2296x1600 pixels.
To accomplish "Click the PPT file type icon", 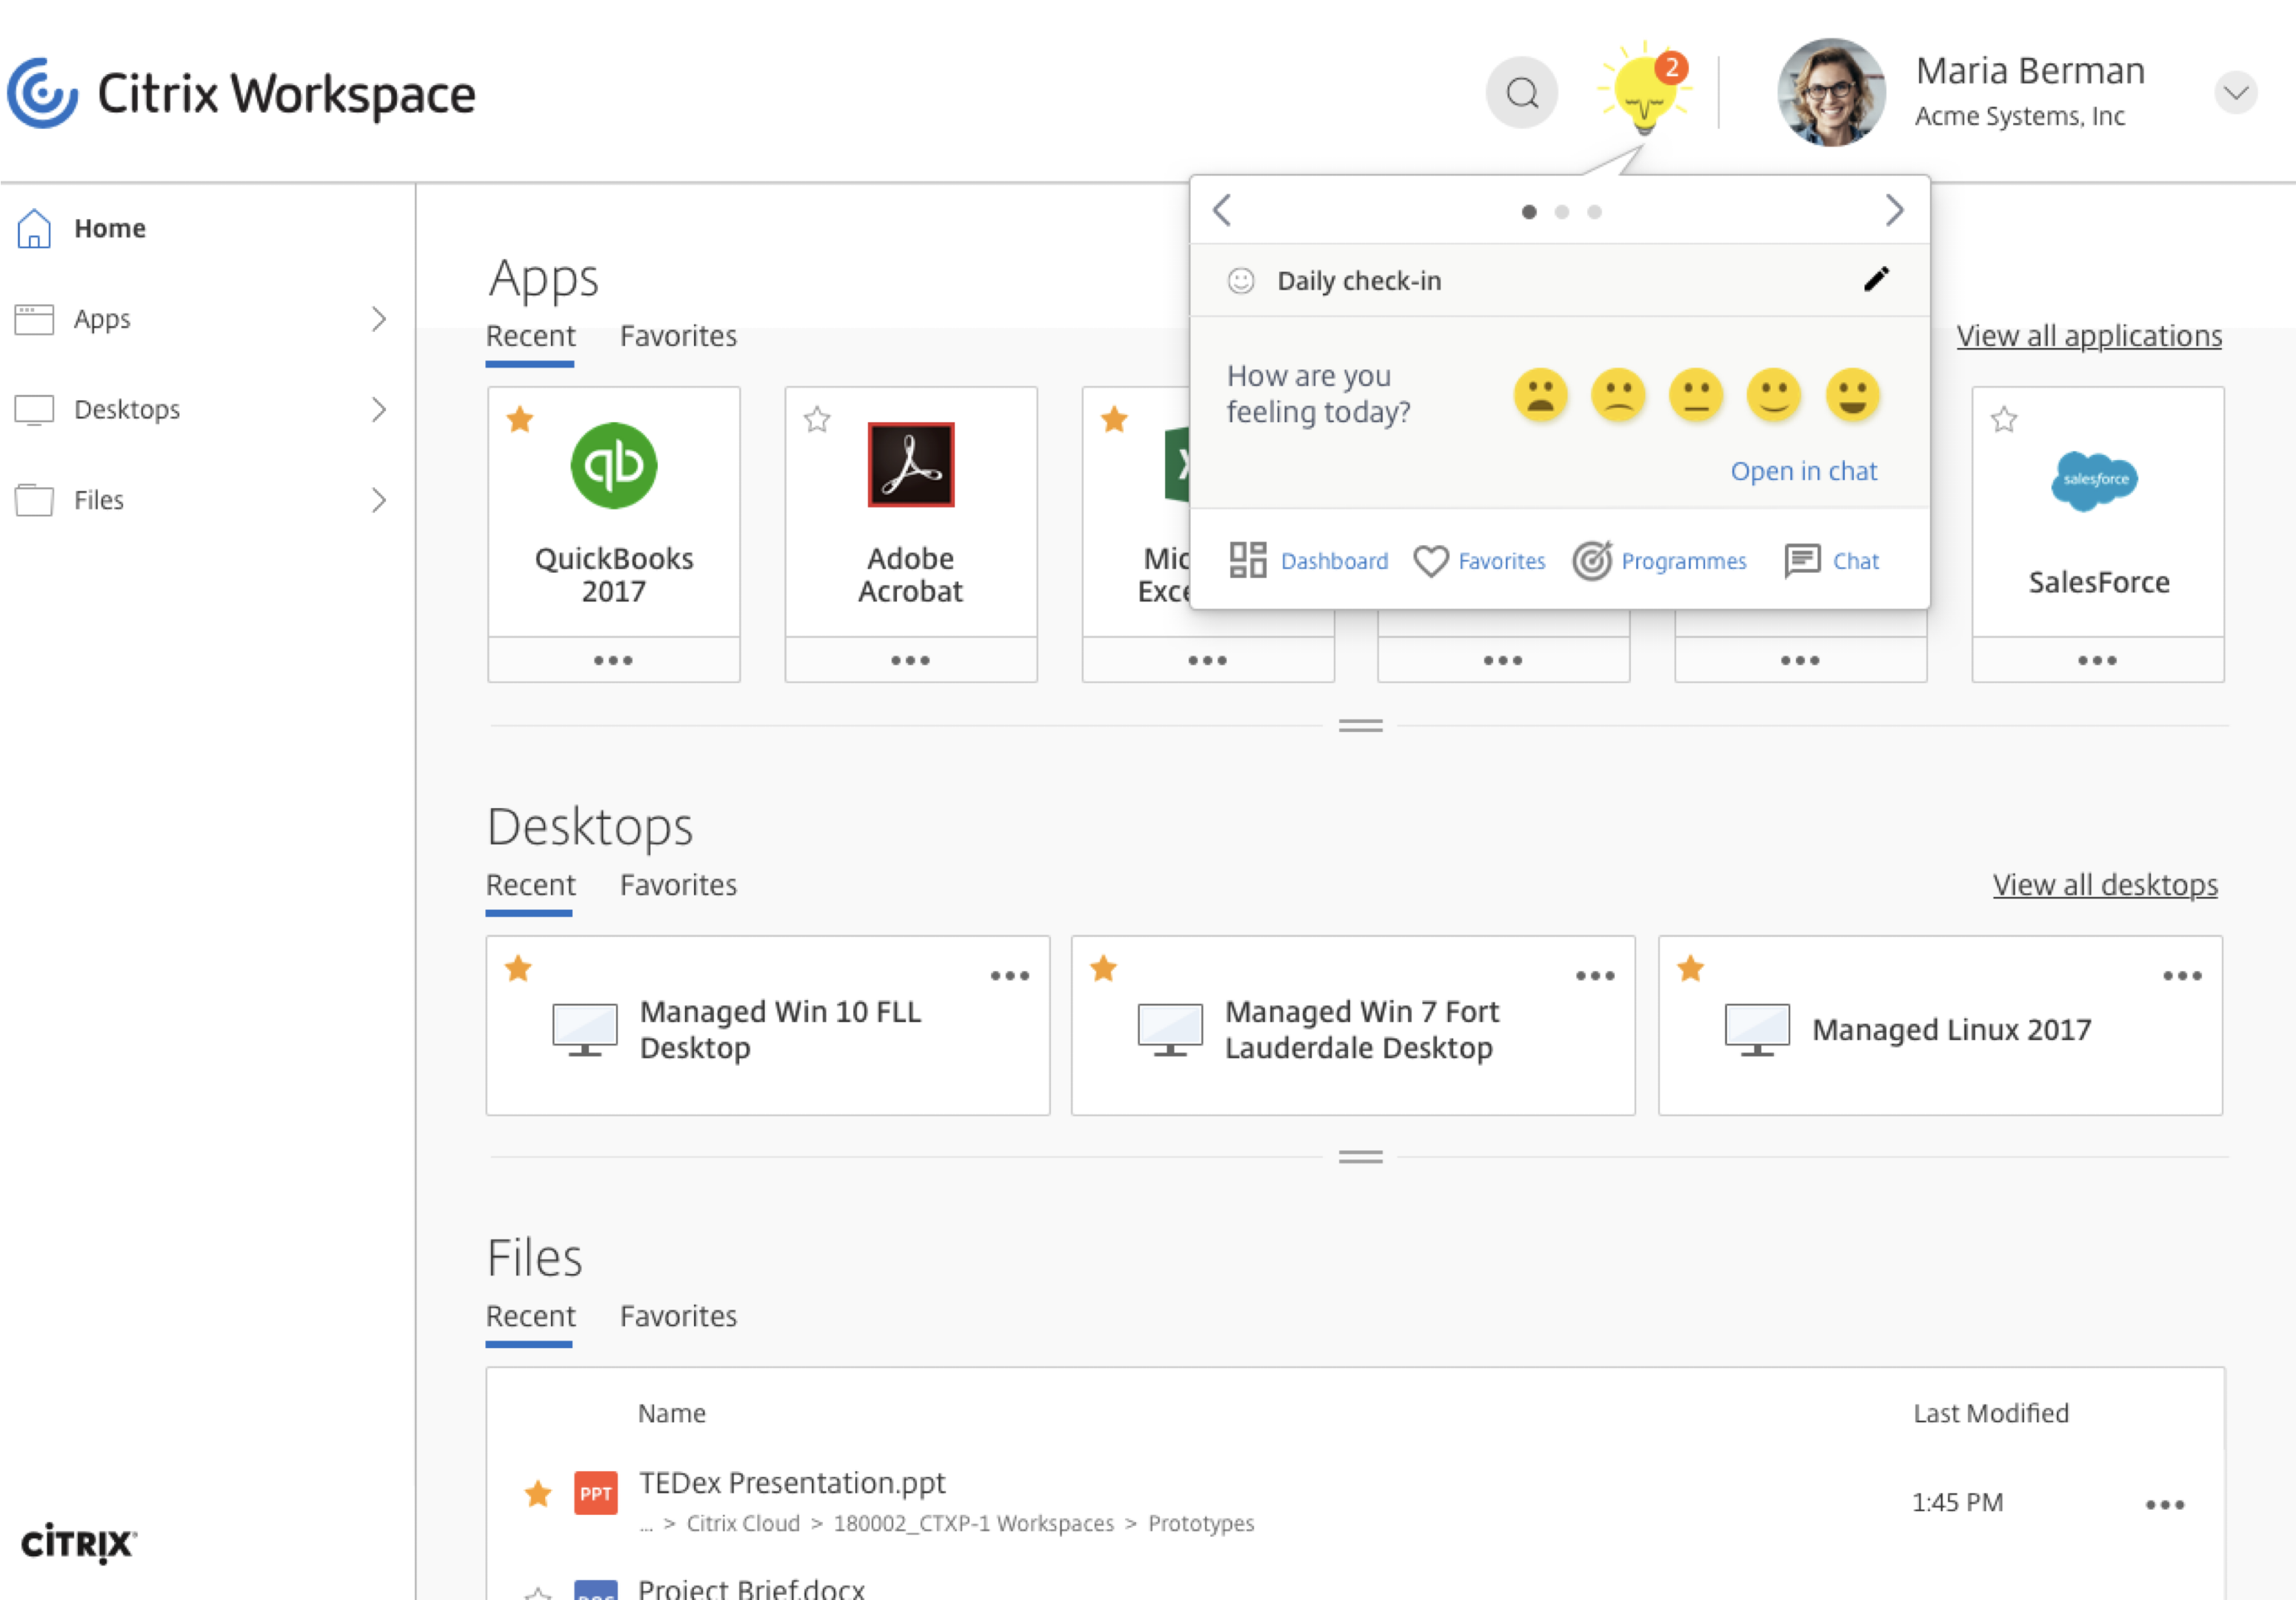I will coord(595,1494).
